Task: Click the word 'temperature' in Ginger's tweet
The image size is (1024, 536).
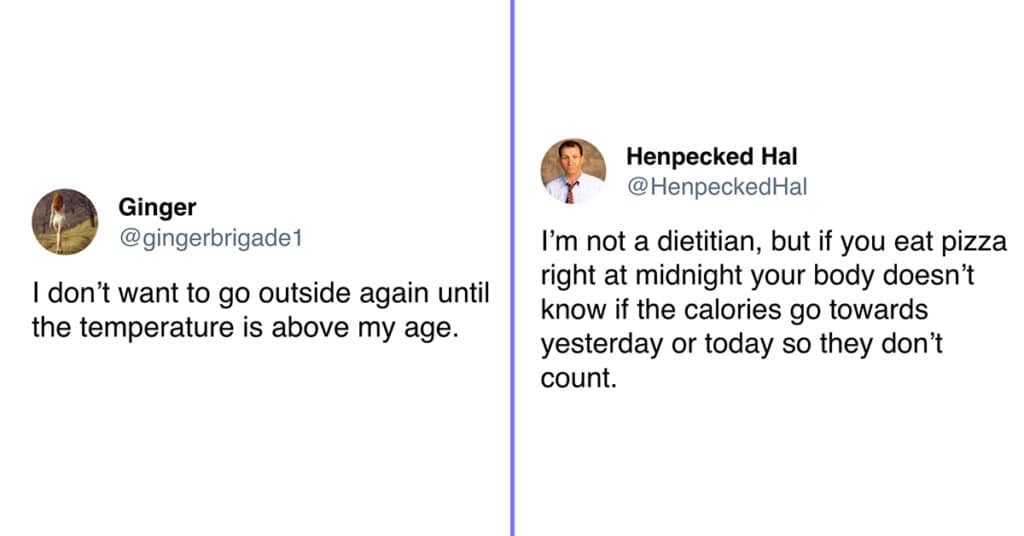Action: (x=157, y=328)
